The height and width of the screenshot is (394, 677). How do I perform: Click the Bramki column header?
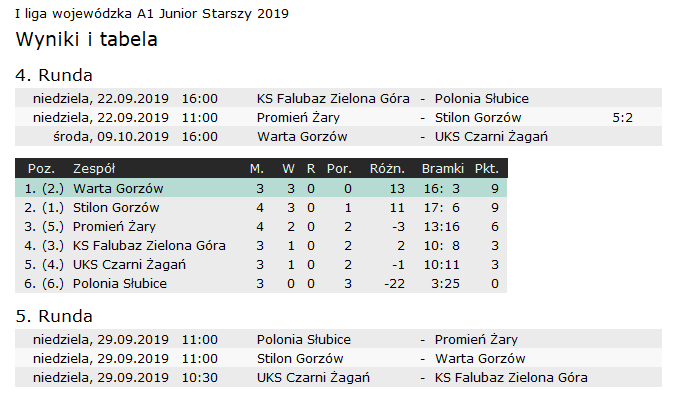(443, 168)
